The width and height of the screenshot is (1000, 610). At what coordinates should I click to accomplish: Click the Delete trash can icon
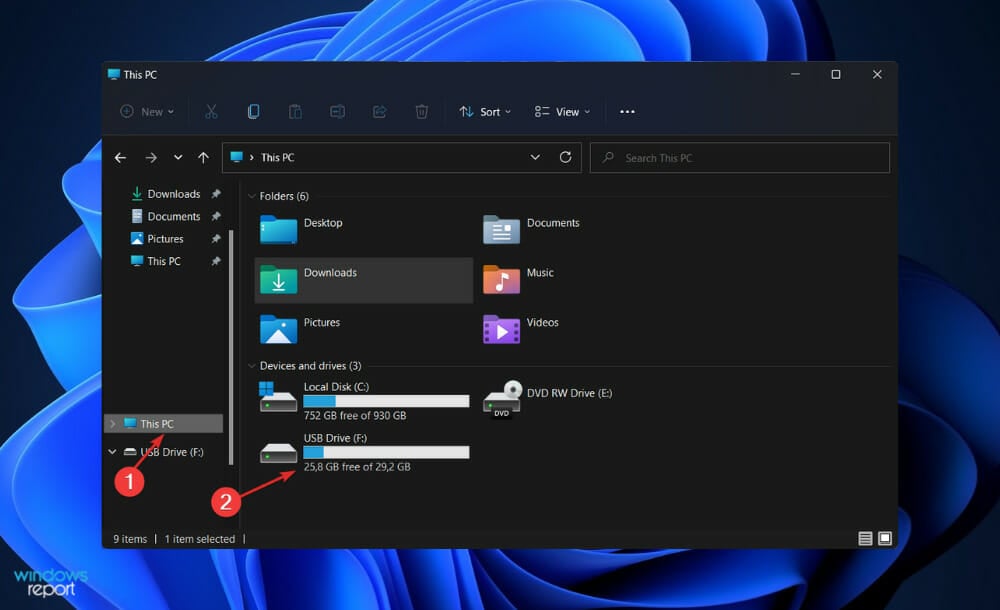[x=421, y=112]
